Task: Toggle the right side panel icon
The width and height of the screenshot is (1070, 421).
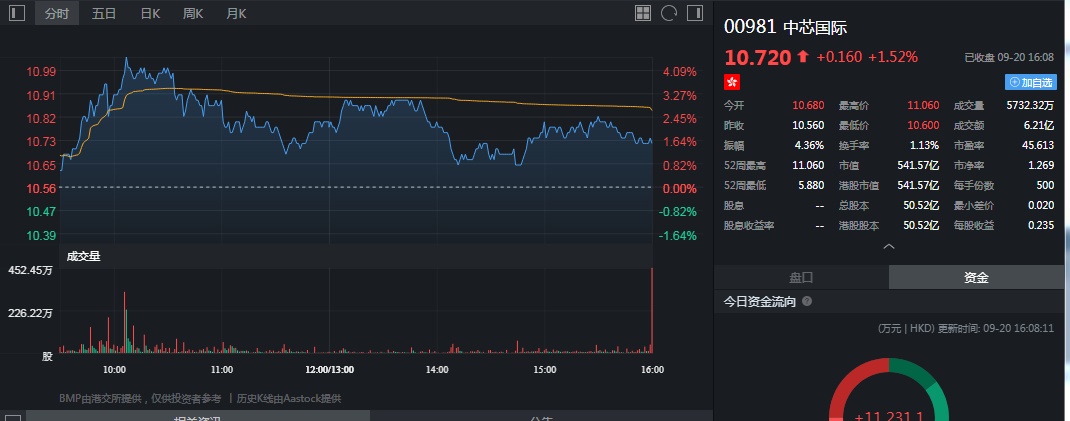Action: tap(695, 13)
